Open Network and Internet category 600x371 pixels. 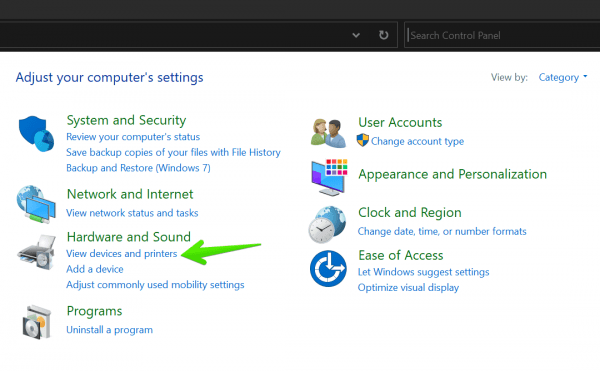(x=130, y=194)
